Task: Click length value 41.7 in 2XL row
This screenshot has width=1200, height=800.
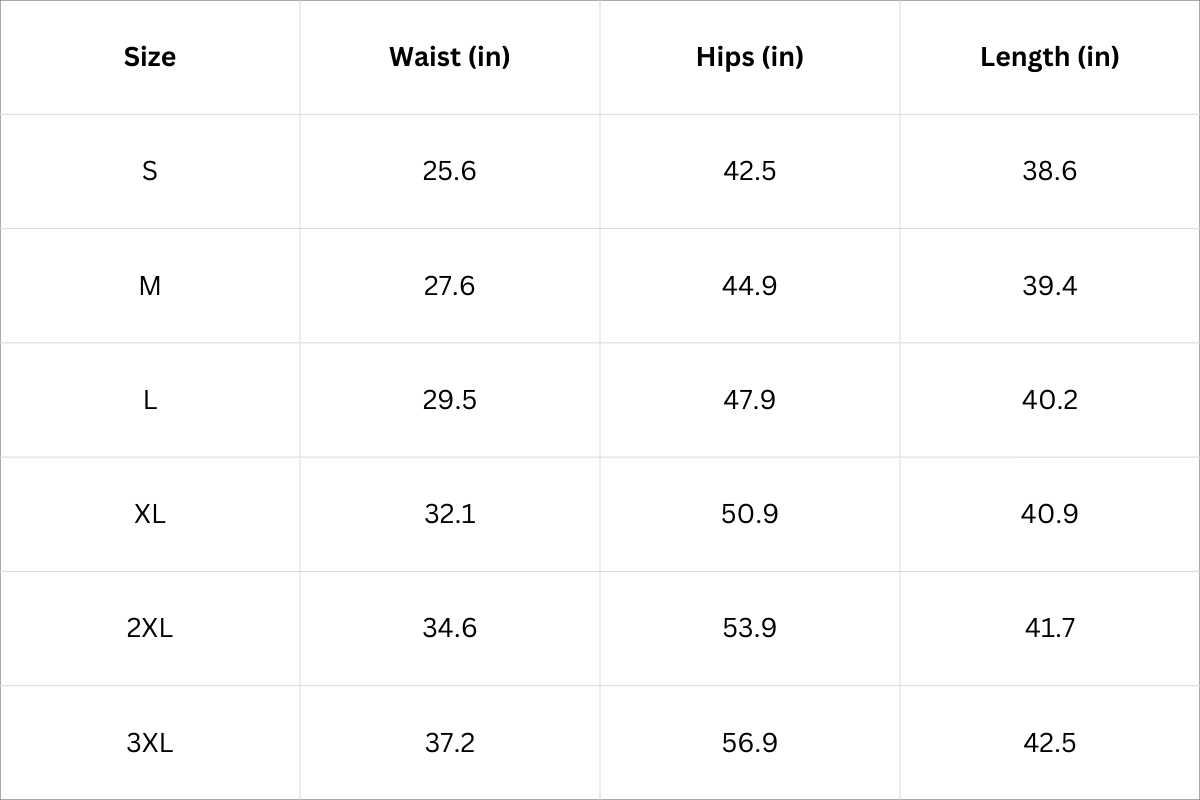Action: tap(1049, 628)
